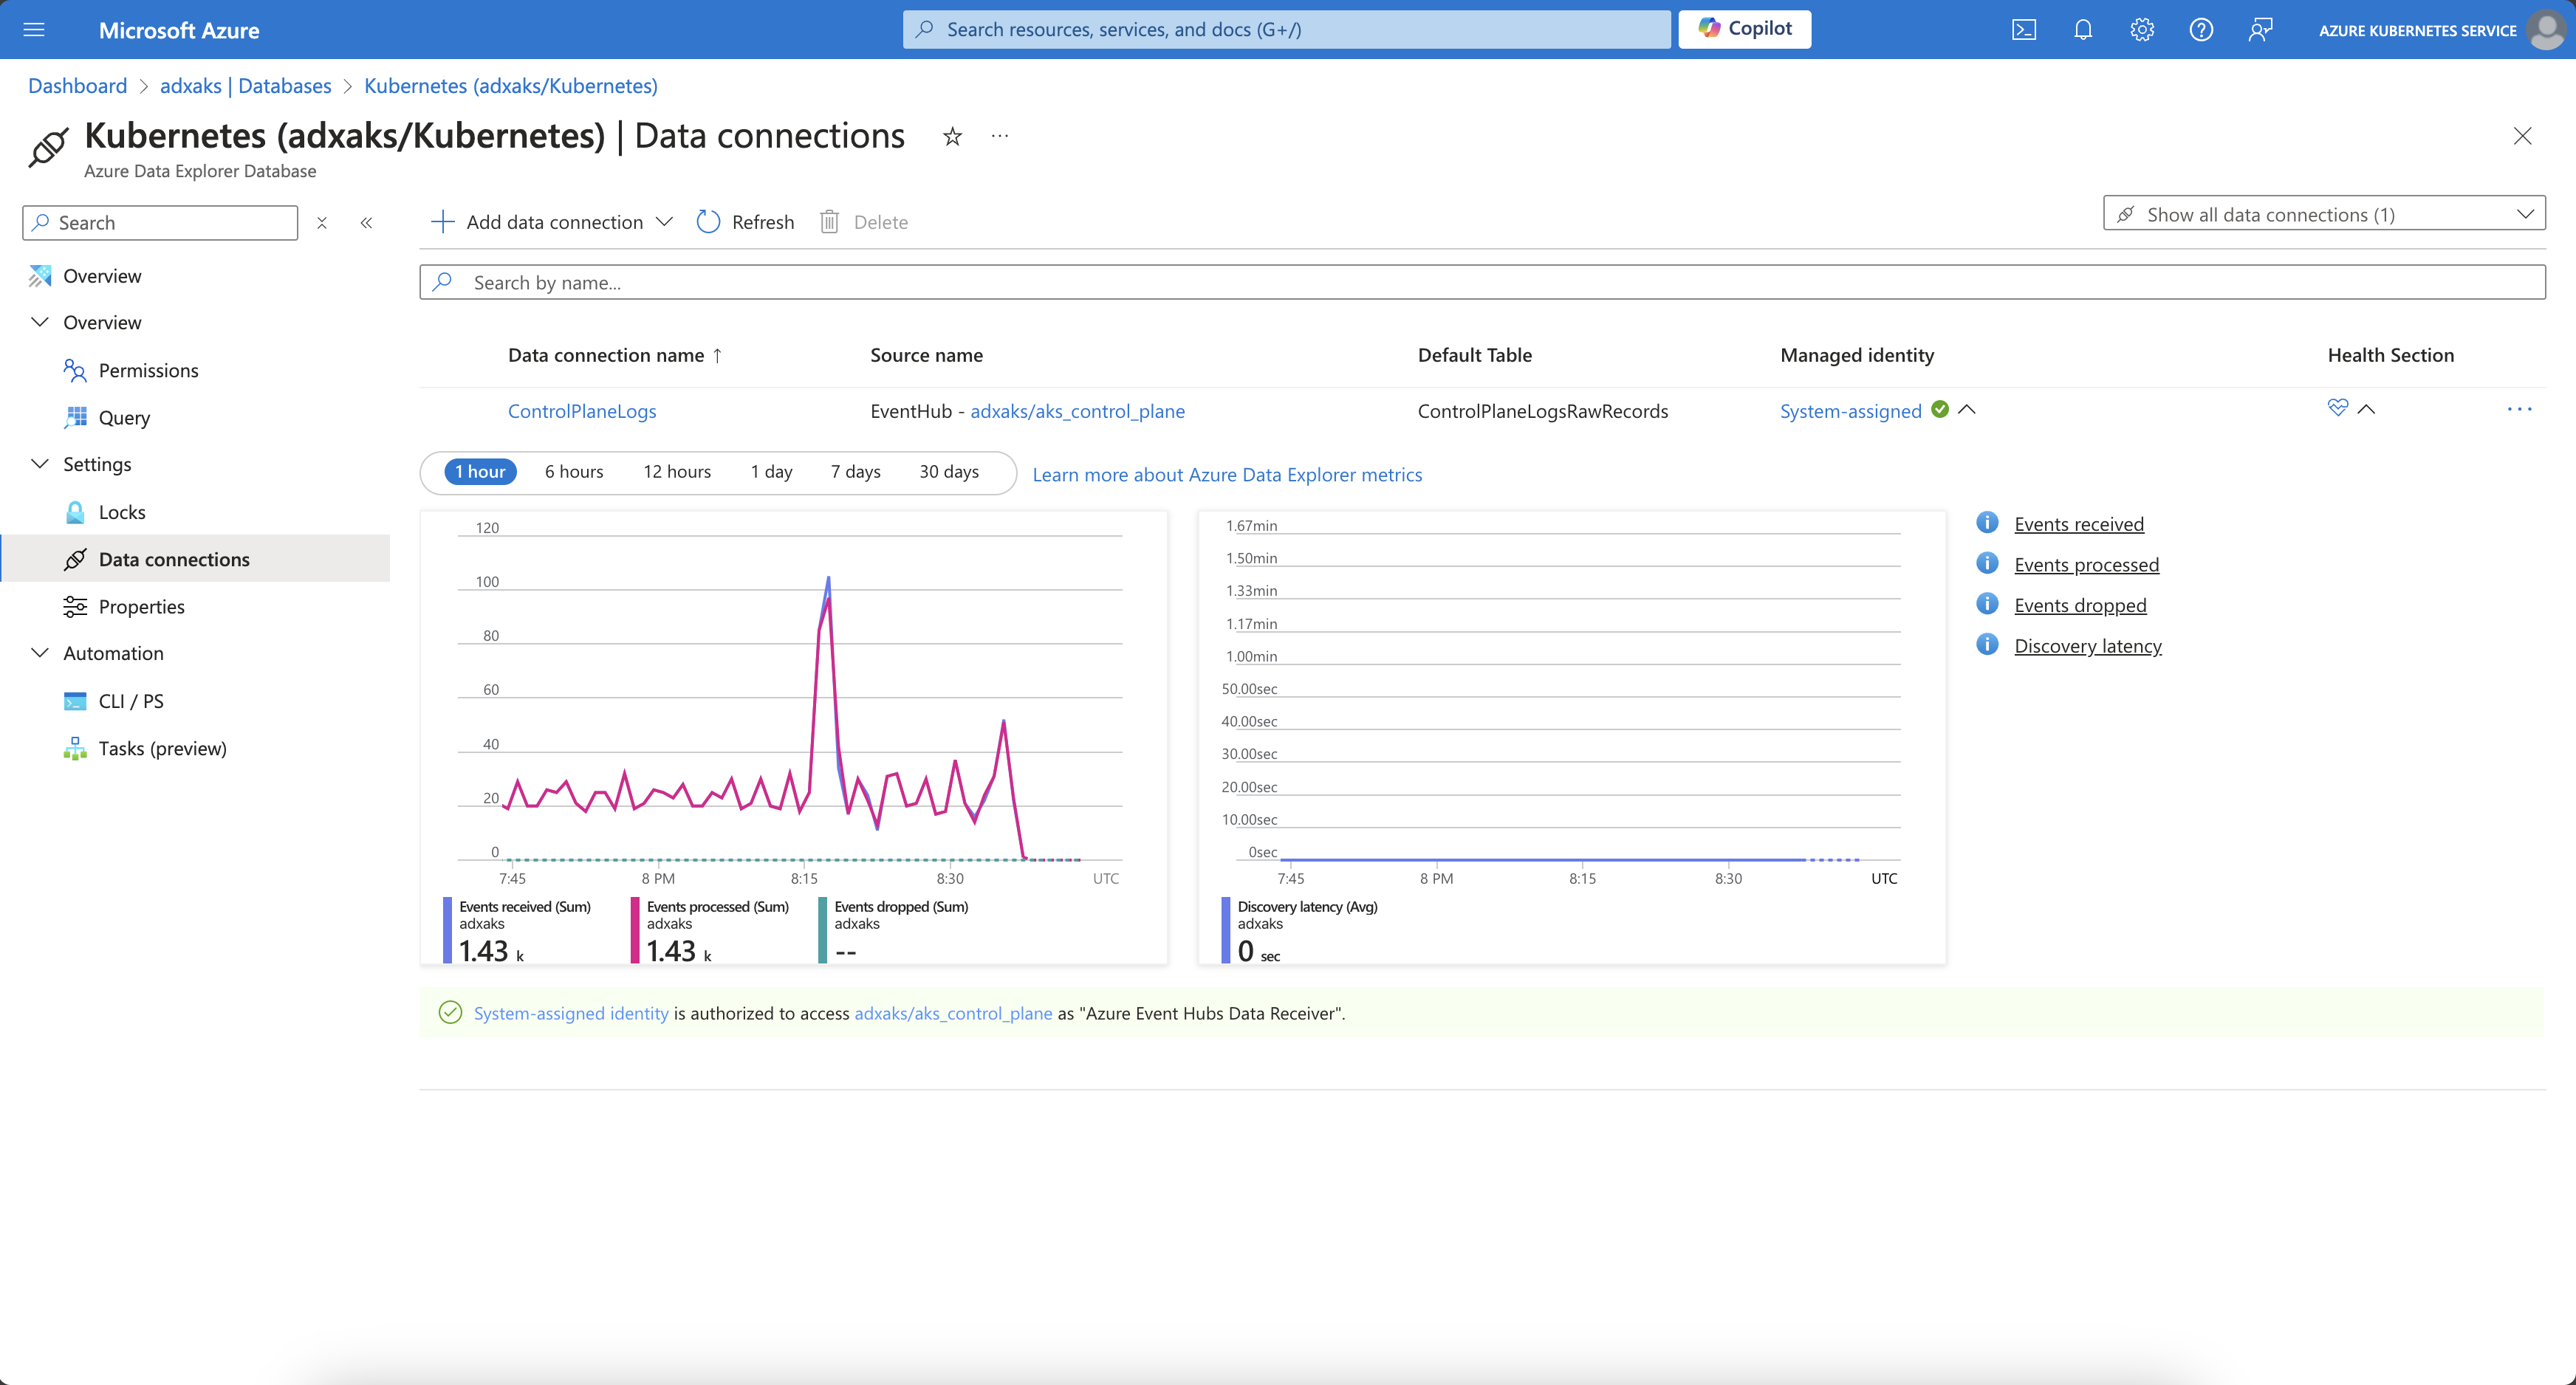Open Query in the sidebar menu
Screen dimensions: 2576x1385
tap(124, 418)
